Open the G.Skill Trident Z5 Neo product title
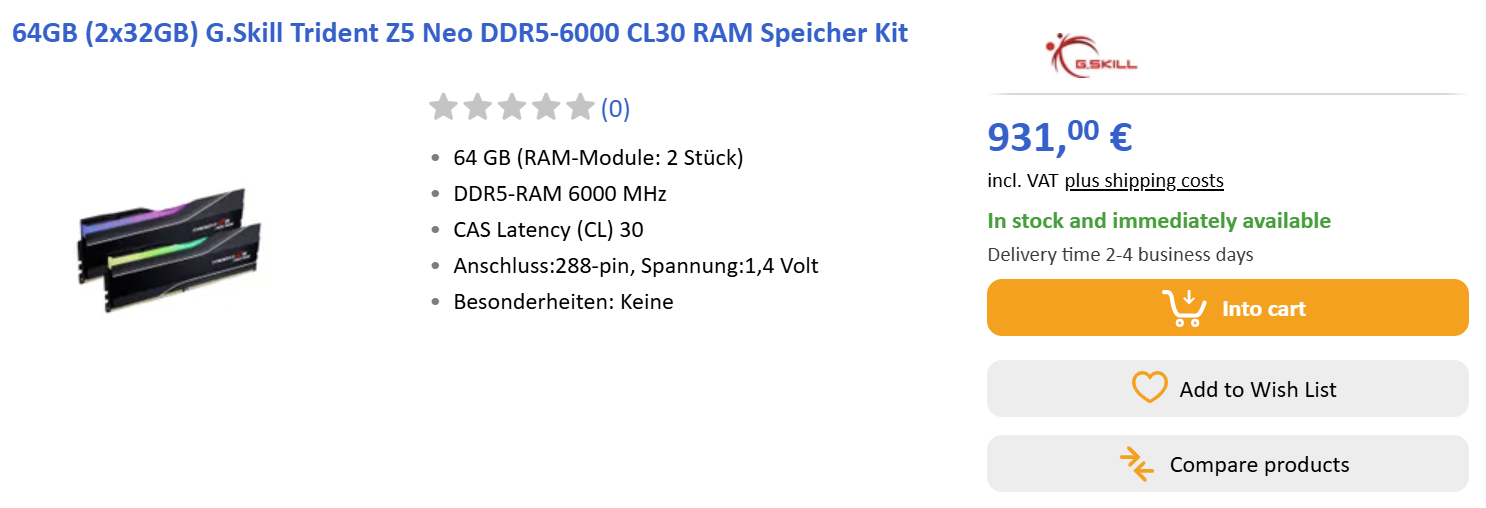 click(460, 33)
